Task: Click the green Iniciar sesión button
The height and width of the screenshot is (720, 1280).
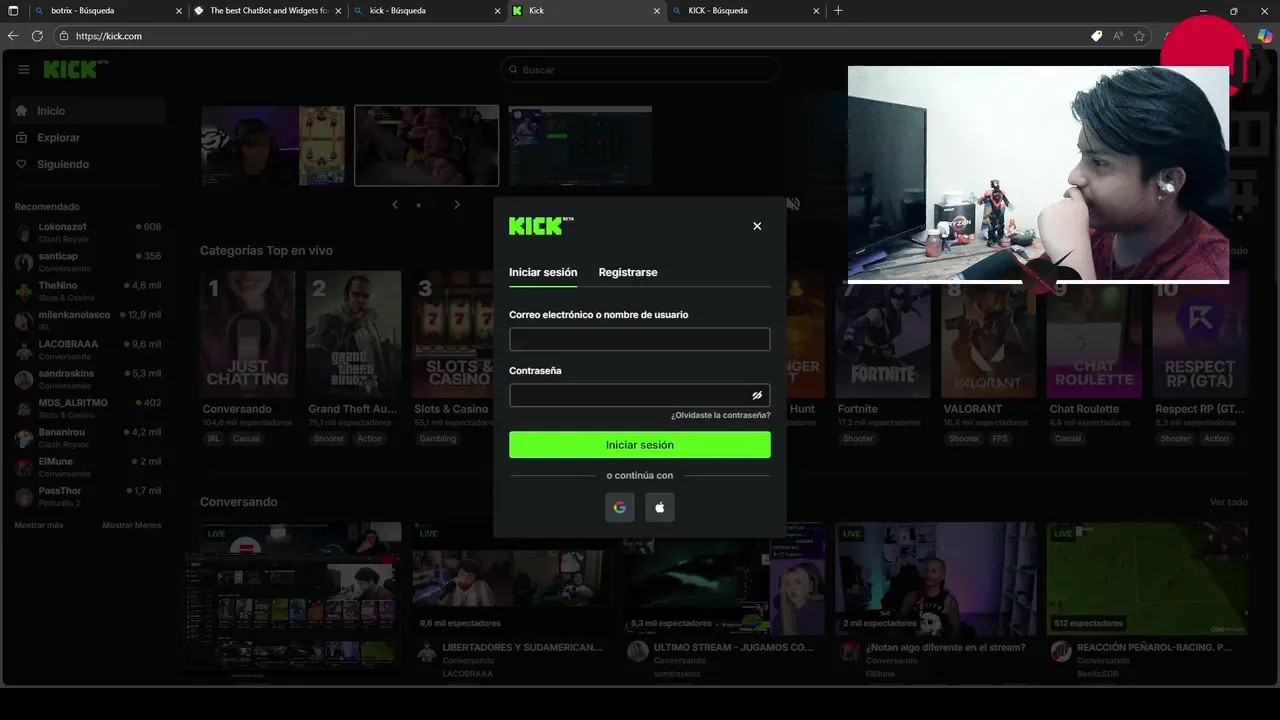Action: (x=640, y=445)
